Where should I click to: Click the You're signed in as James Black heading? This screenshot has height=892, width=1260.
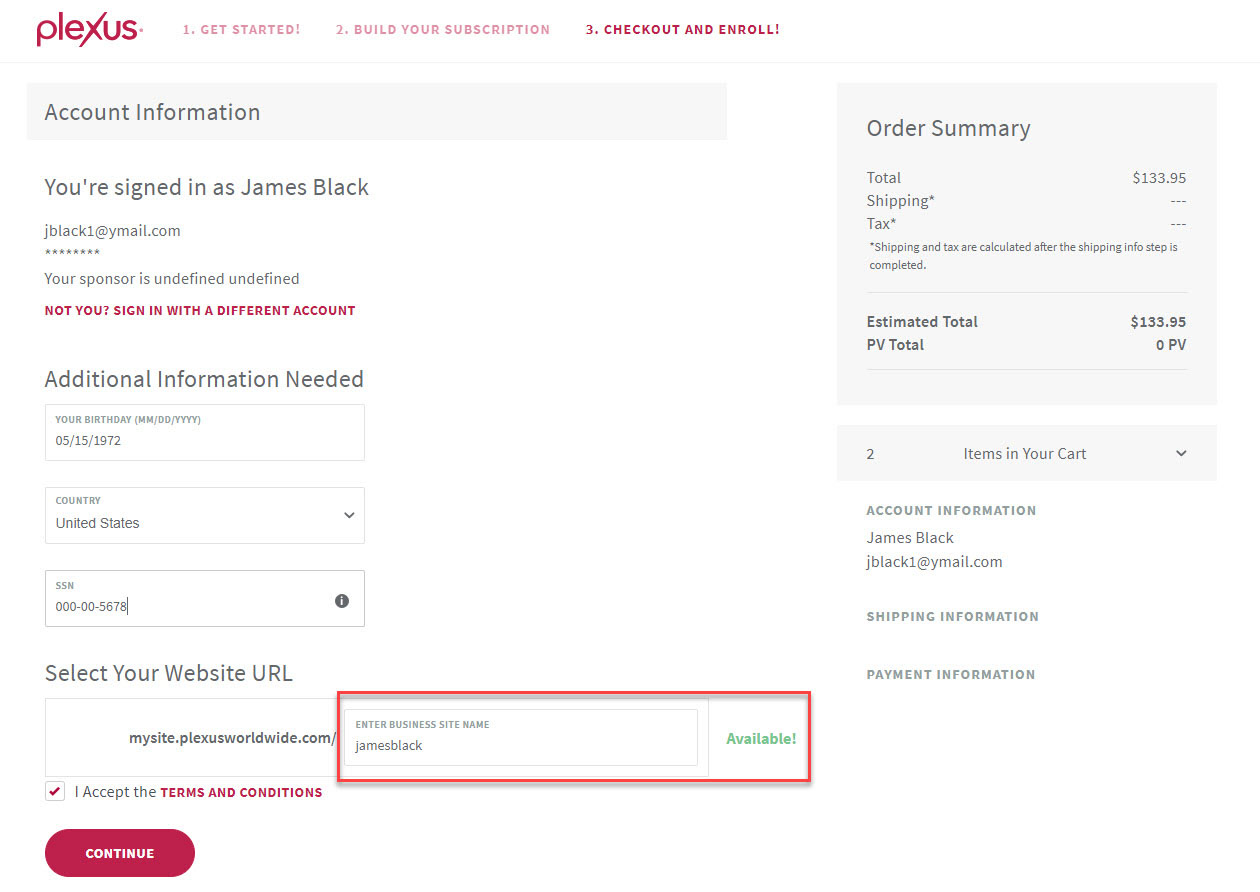coord(207,187)
